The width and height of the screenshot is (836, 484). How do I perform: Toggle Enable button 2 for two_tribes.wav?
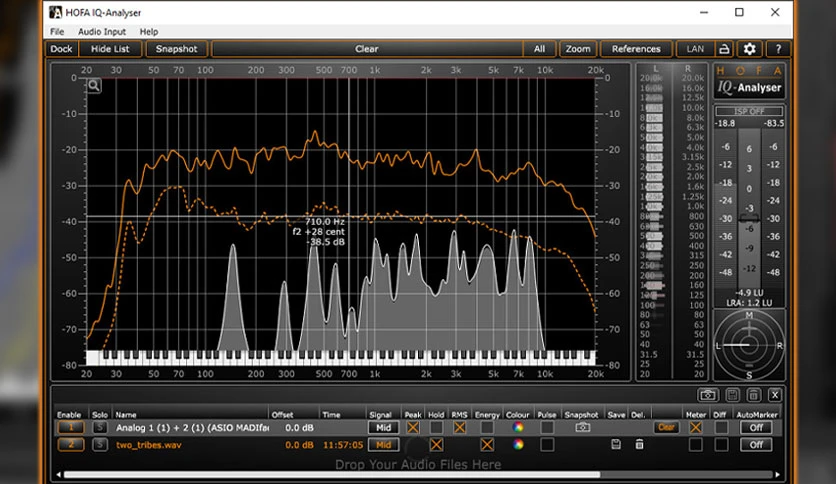click(70, 444)
